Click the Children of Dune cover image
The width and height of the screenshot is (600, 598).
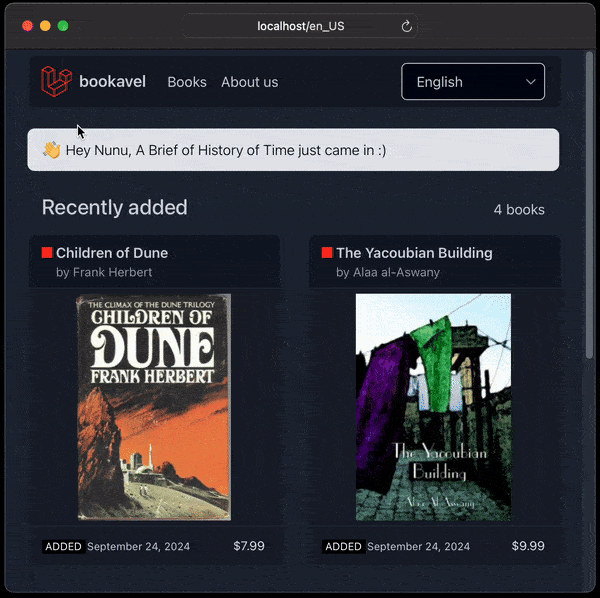(x=154, y=406)
